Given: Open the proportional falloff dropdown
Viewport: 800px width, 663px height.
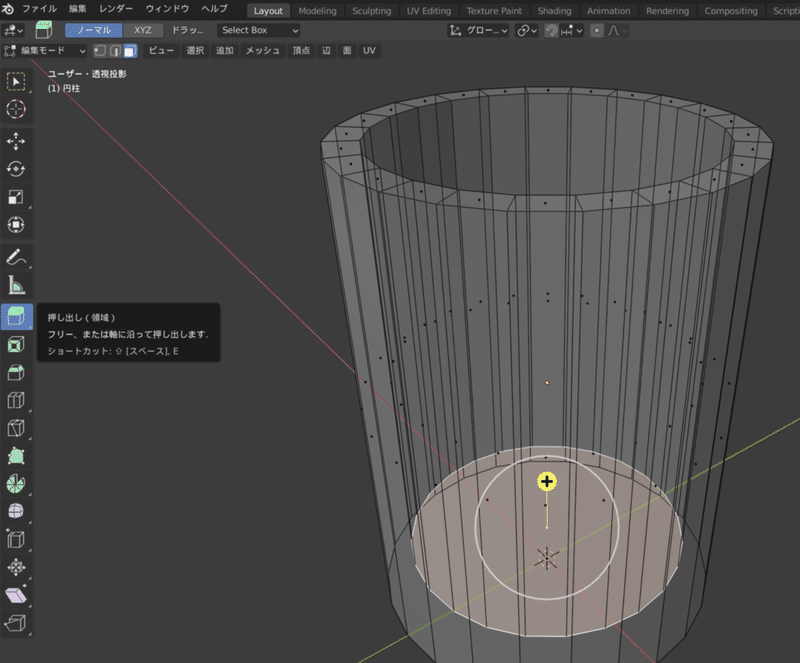Looking at the screenshot, I should coord(617,31).
